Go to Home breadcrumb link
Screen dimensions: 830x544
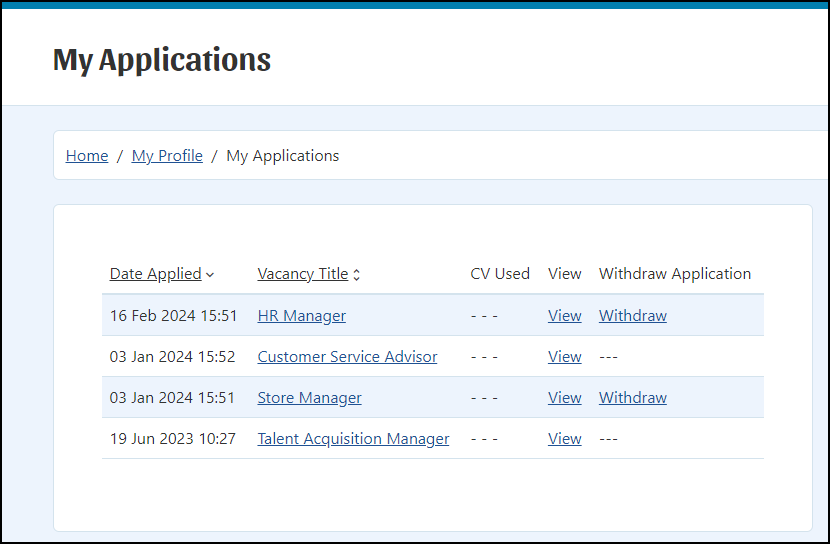[87, 156]
